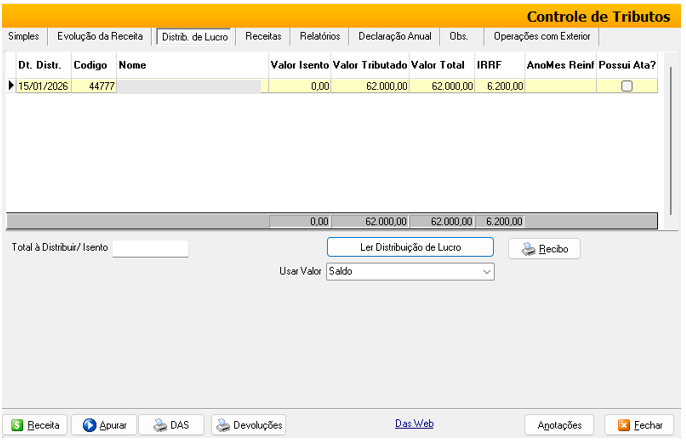Switch to Operações com Exterior tab

(541, 36)
